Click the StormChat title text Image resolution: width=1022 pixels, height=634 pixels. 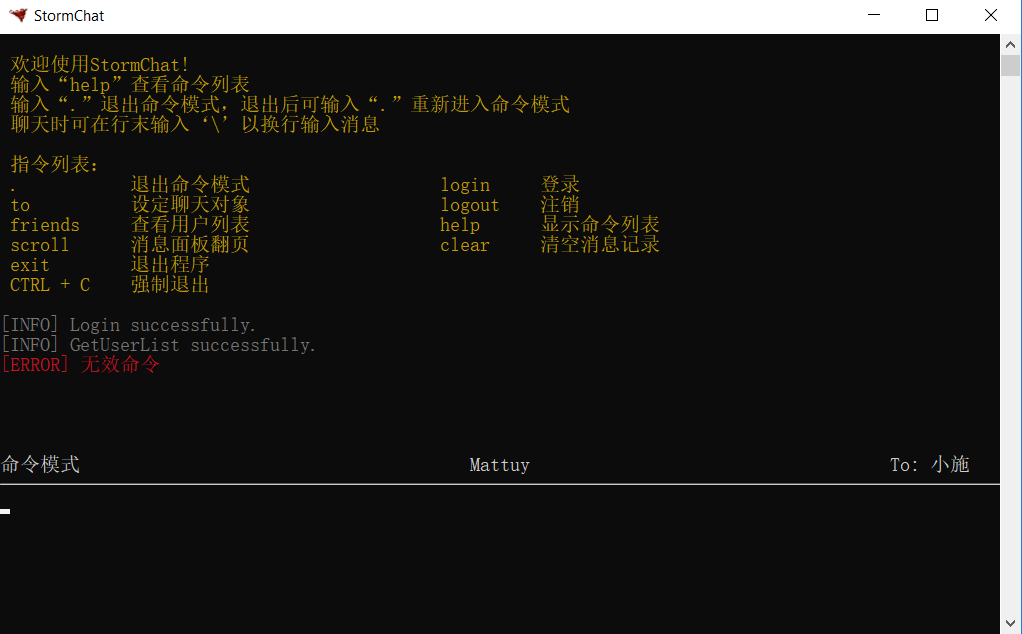click(69, 16)
